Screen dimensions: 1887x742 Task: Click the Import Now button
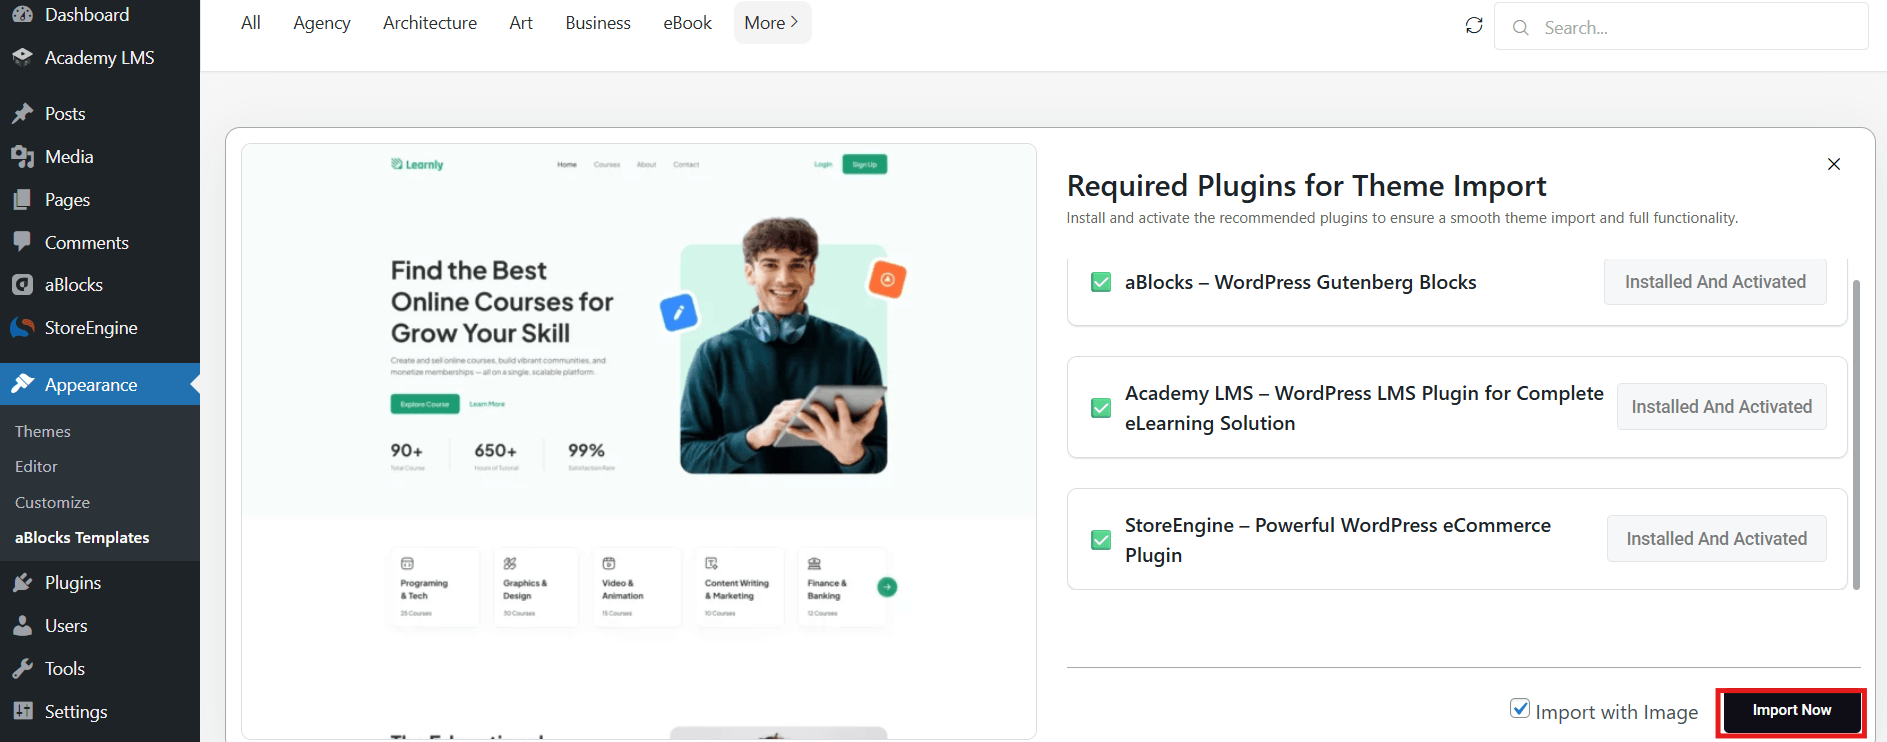[1792, 711]
